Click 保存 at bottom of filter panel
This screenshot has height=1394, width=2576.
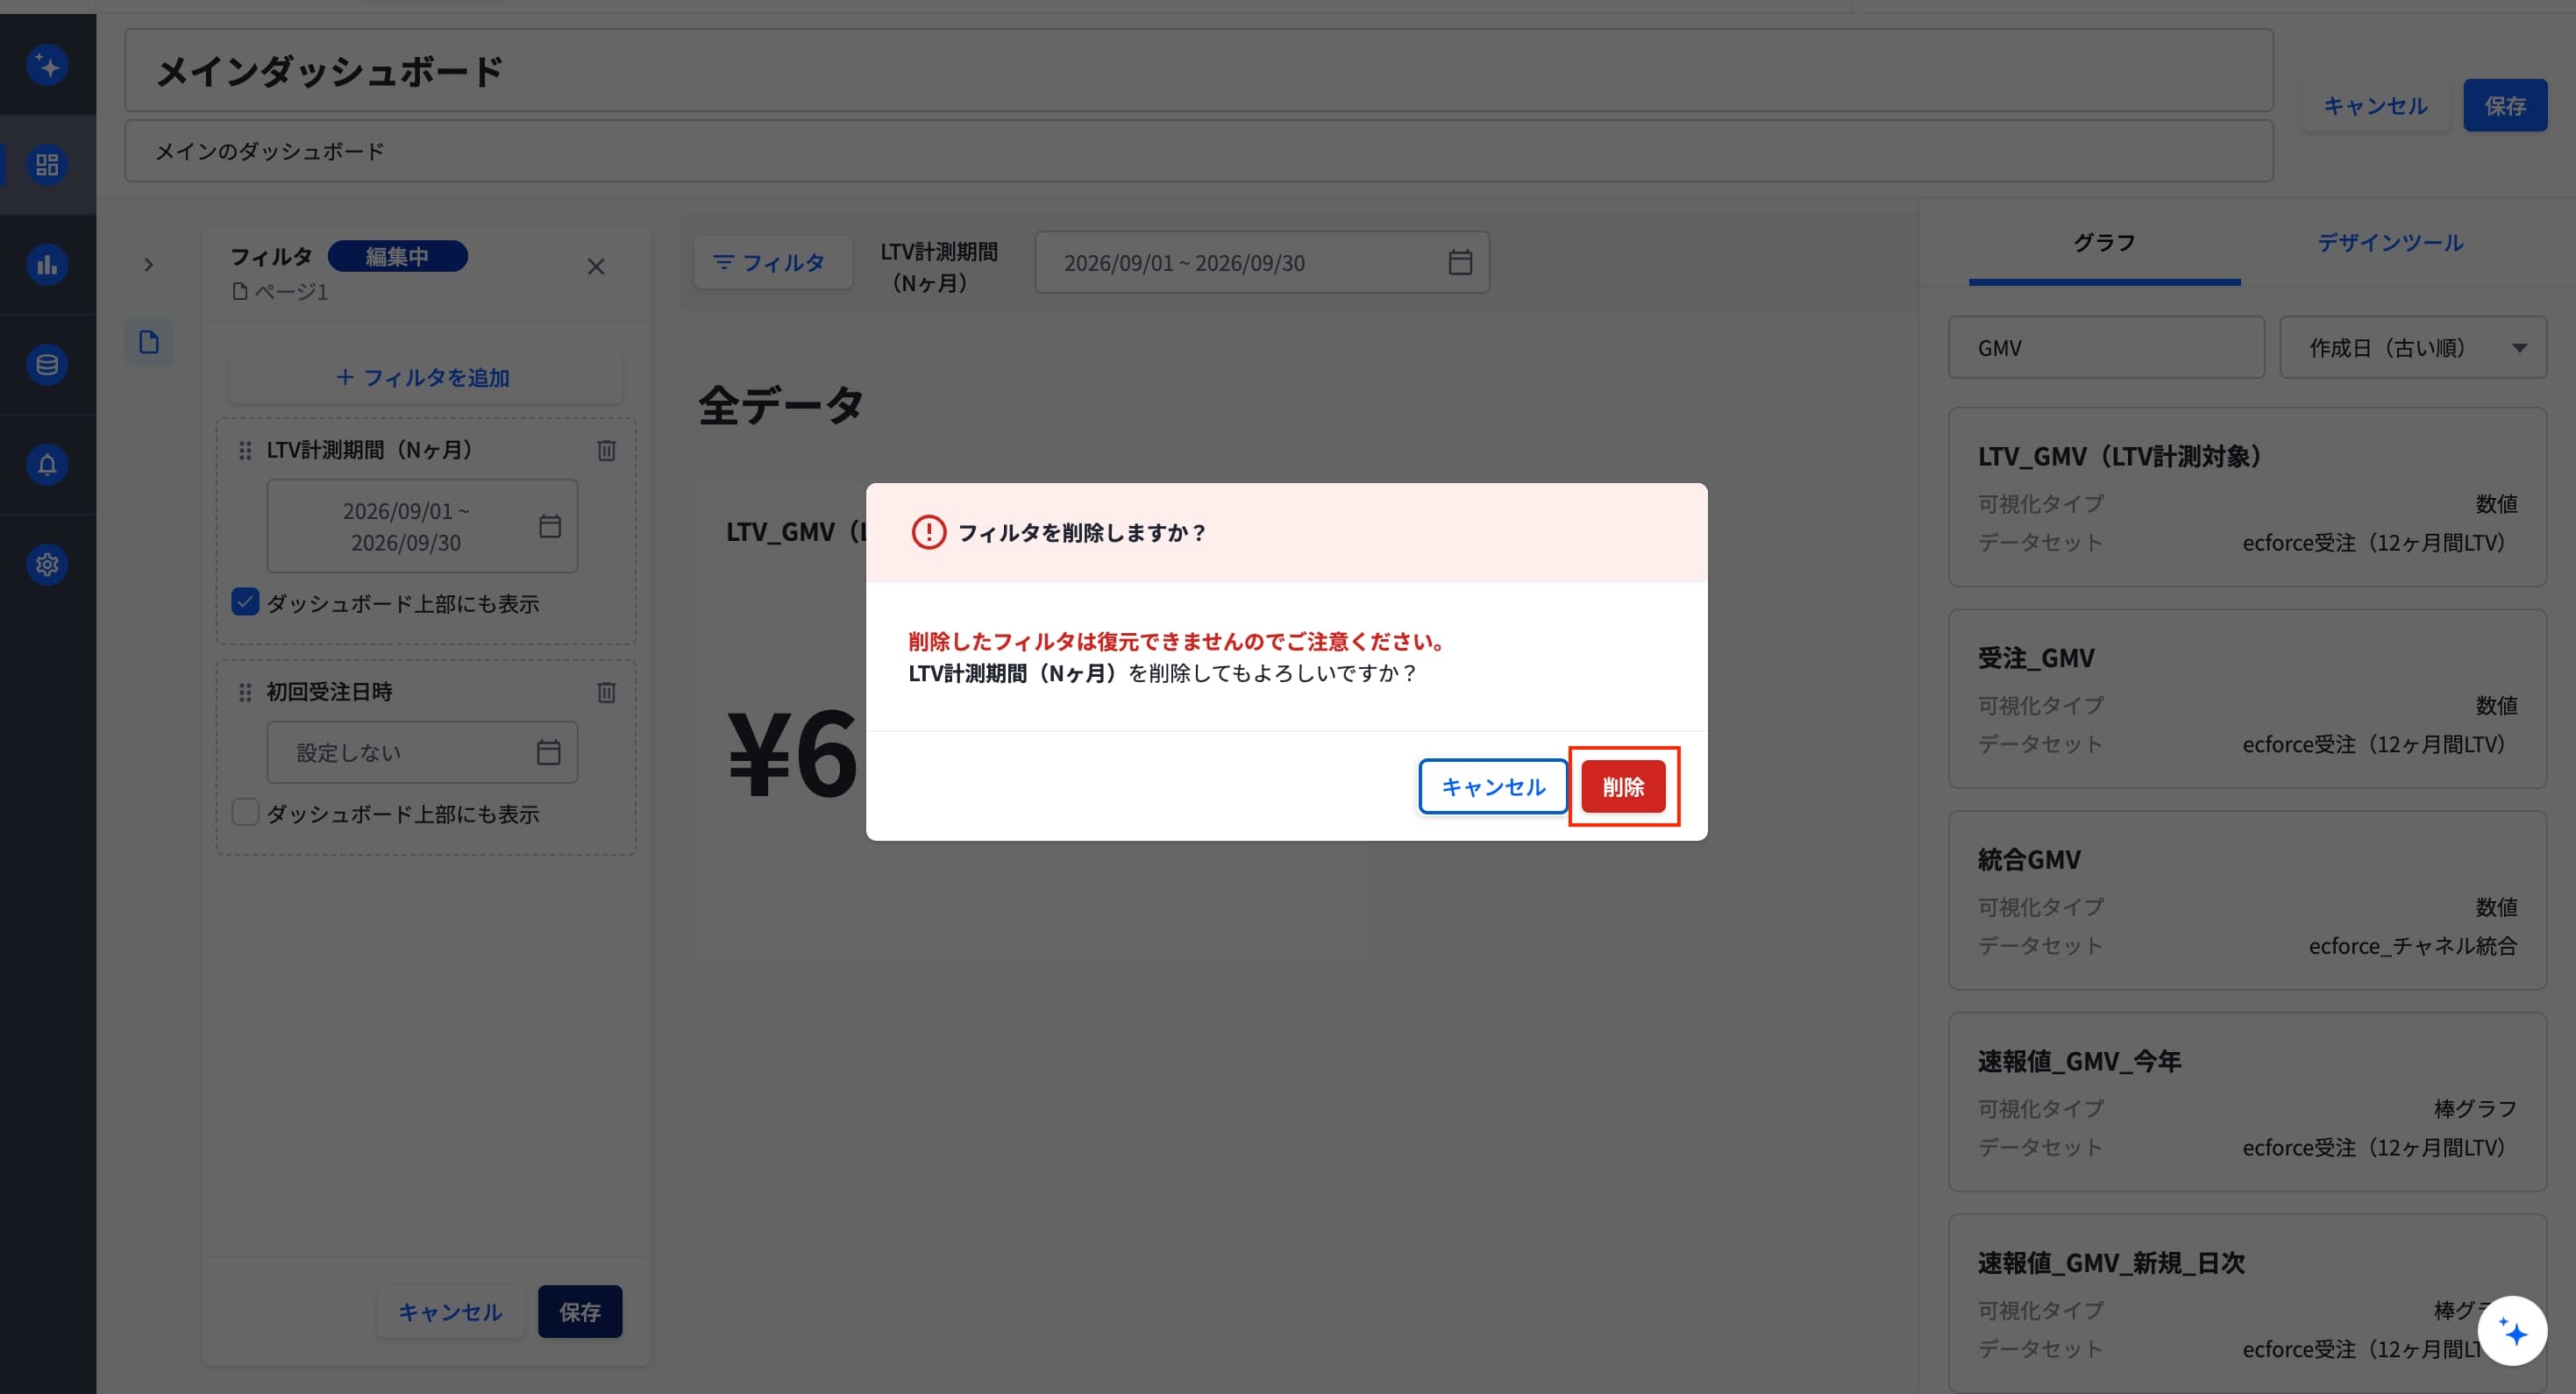(x=580, y=1312)
